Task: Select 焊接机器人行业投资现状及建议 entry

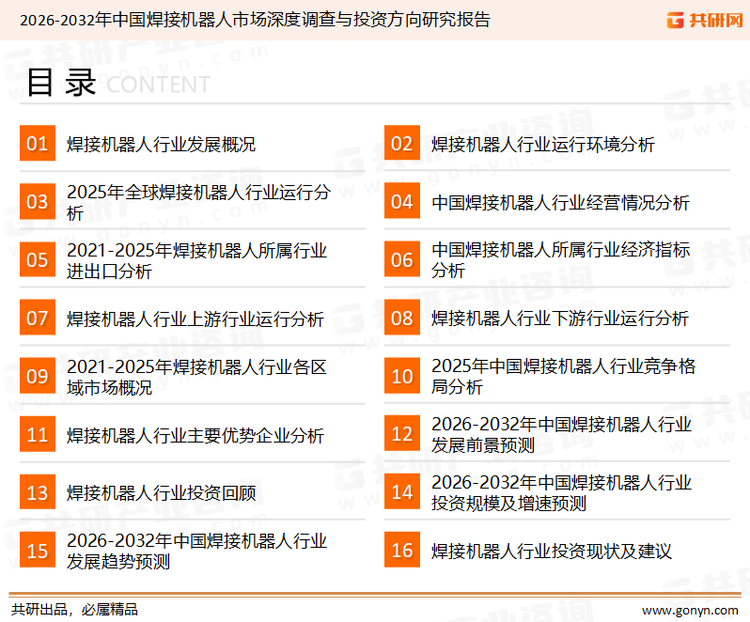Action: pos(551,551)
